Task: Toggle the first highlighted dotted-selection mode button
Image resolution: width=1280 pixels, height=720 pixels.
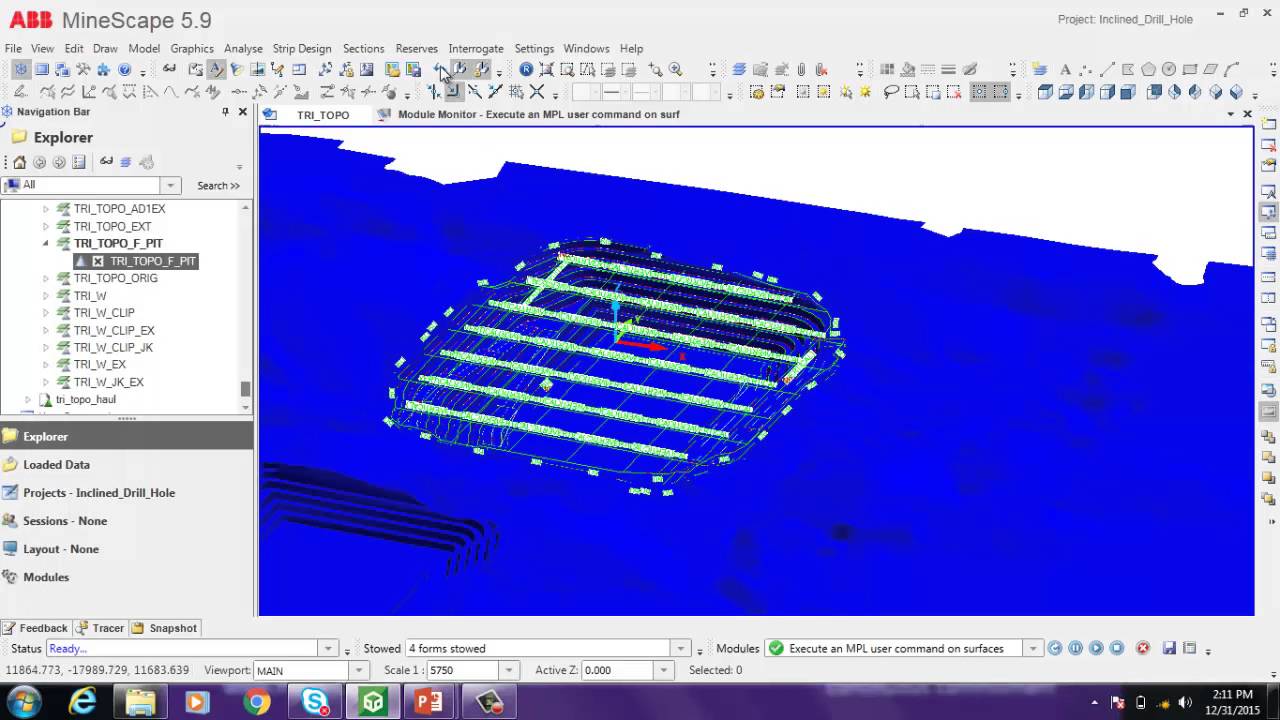Action: pyautogui.click(x=978, y=92)
